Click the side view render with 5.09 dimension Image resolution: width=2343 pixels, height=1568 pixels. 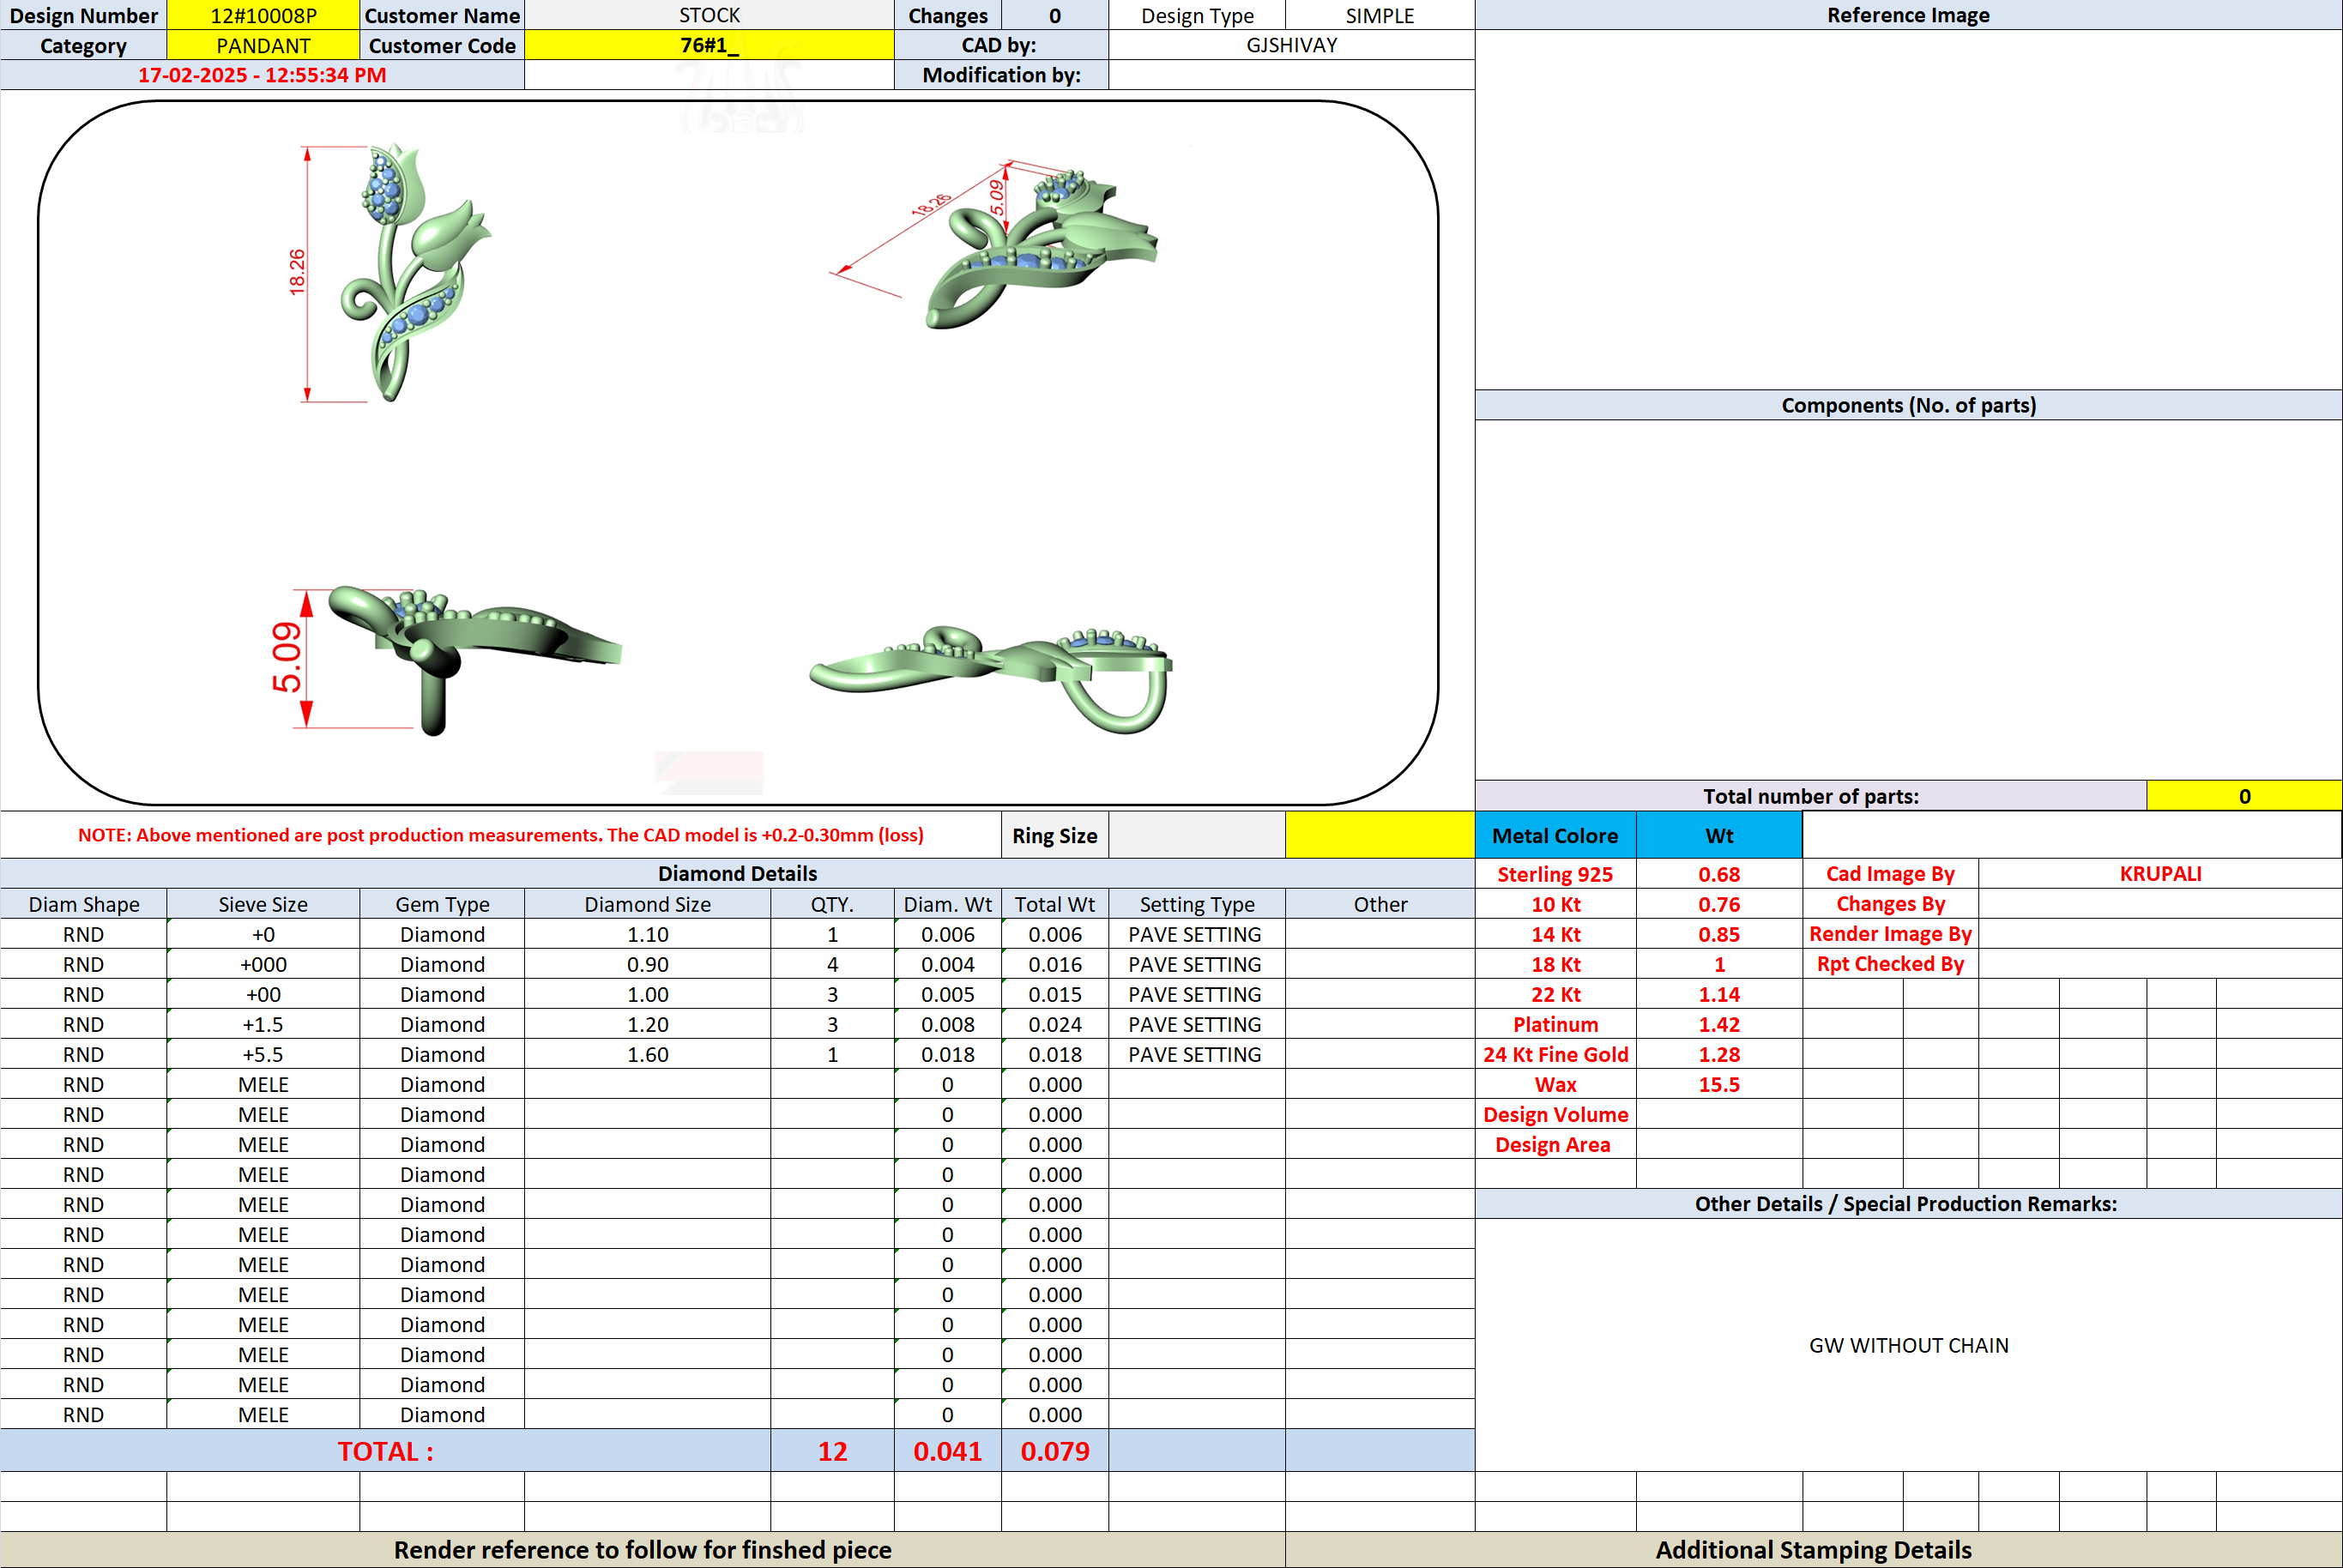click(x=445, y=660)
